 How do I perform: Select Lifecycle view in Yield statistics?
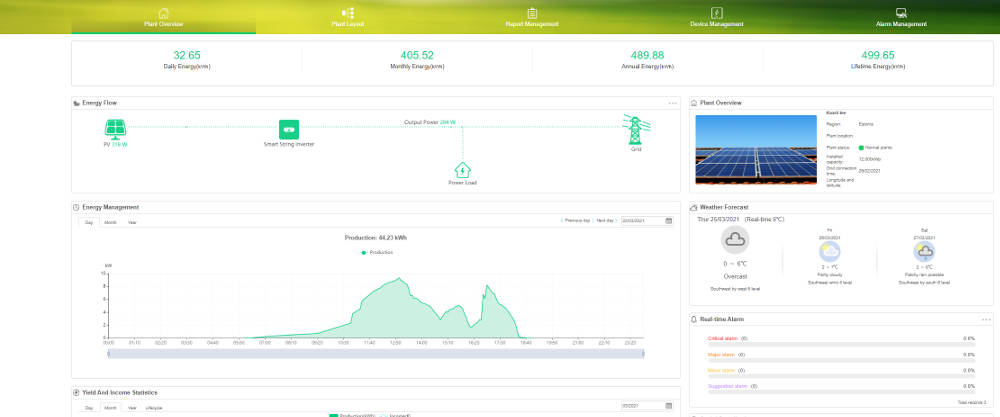click(x=155, y=408)
